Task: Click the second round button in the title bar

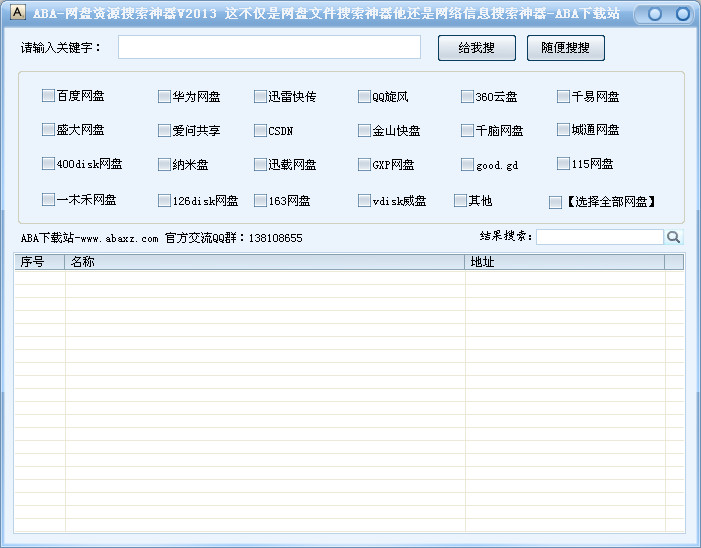Action: coord(682,14)
